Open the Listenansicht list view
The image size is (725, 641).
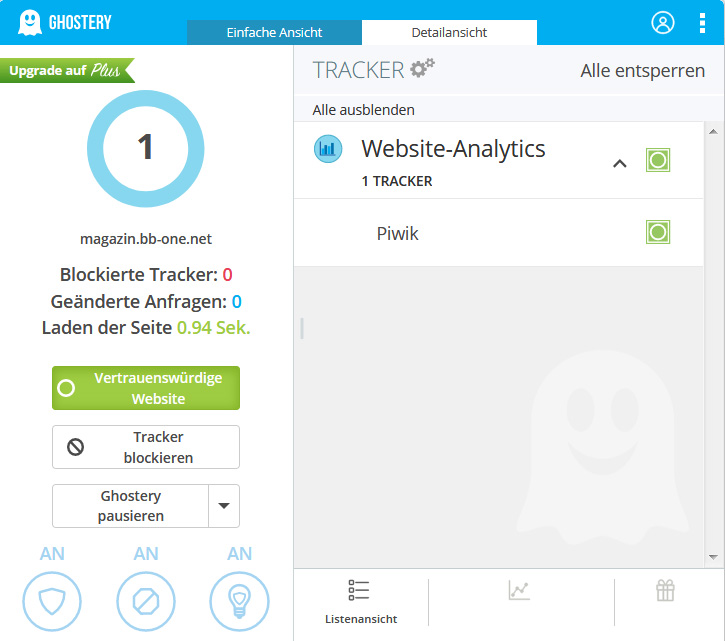(361, 602)
